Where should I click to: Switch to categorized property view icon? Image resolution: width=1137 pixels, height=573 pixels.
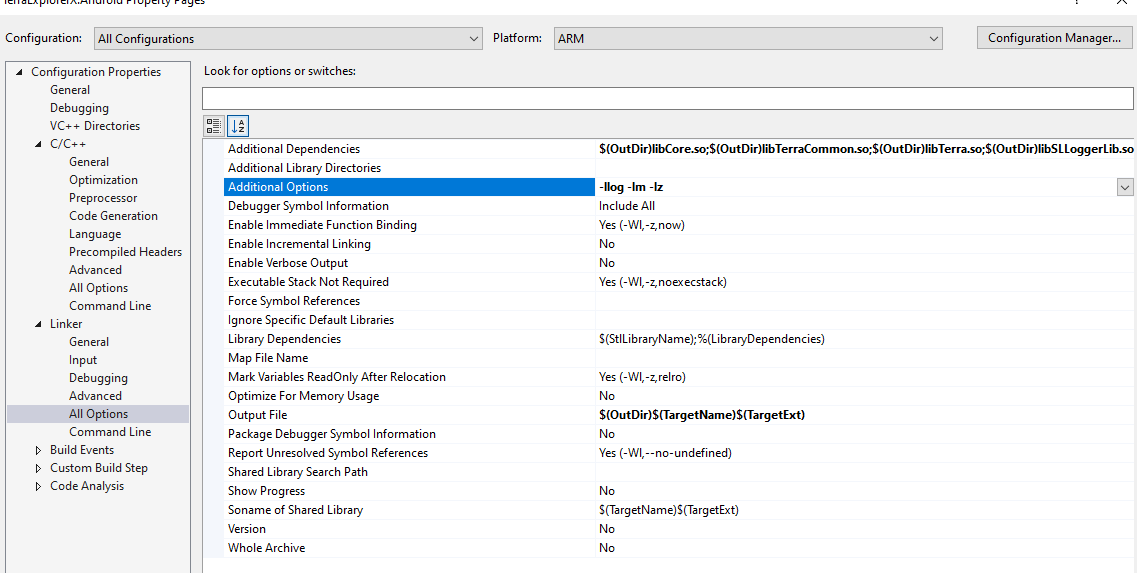[213, 125]
